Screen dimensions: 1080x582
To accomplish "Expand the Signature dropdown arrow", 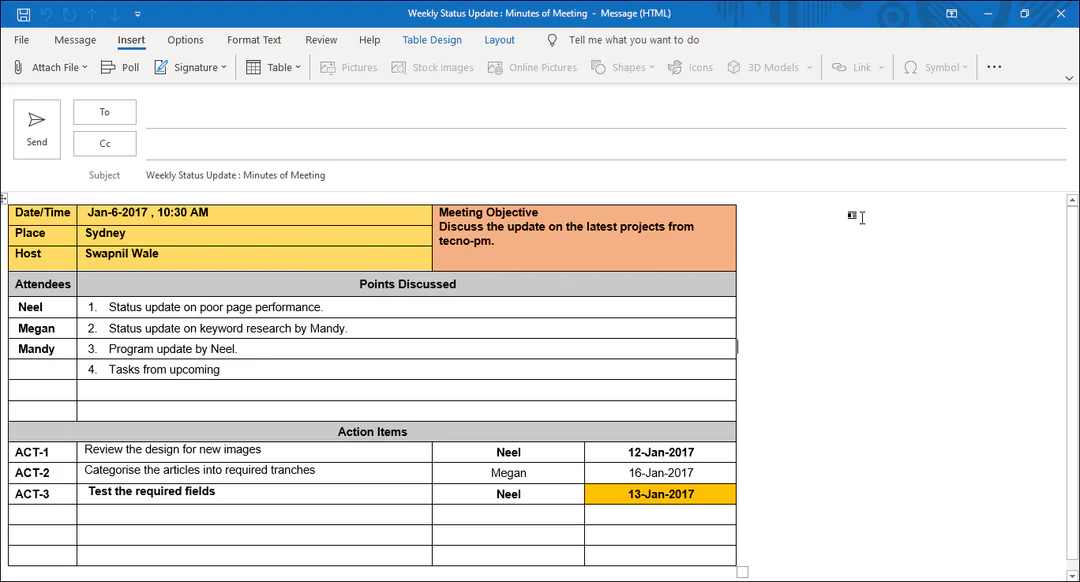I will tap(223, 68).
